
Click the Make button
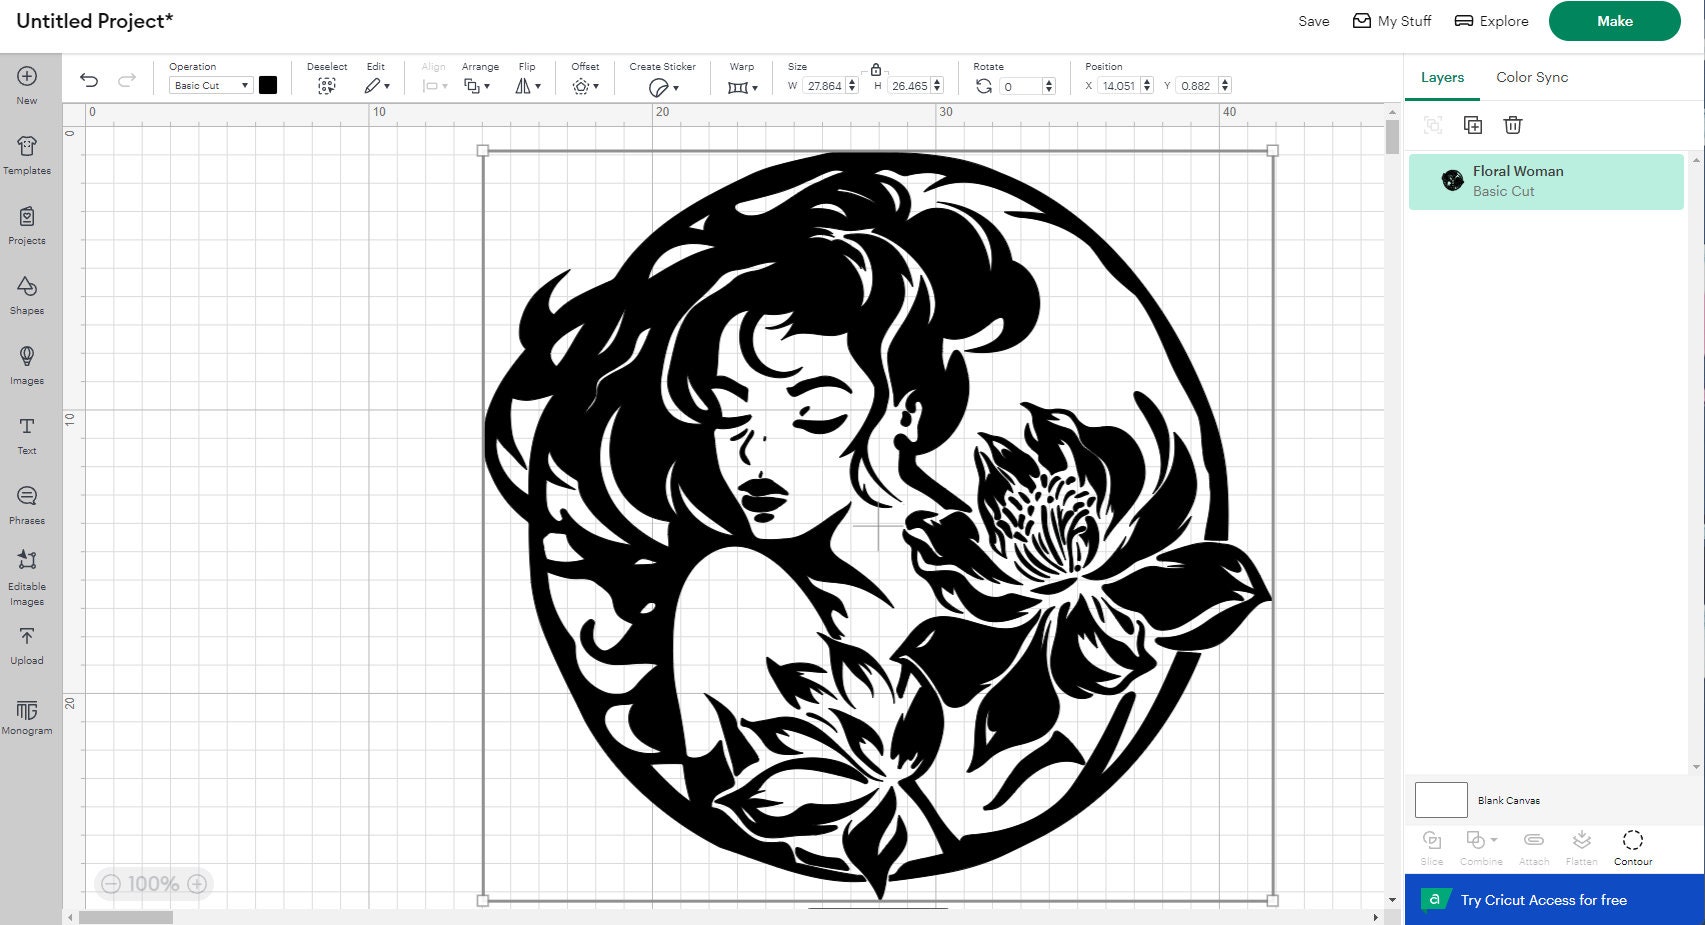[1614, 20]
